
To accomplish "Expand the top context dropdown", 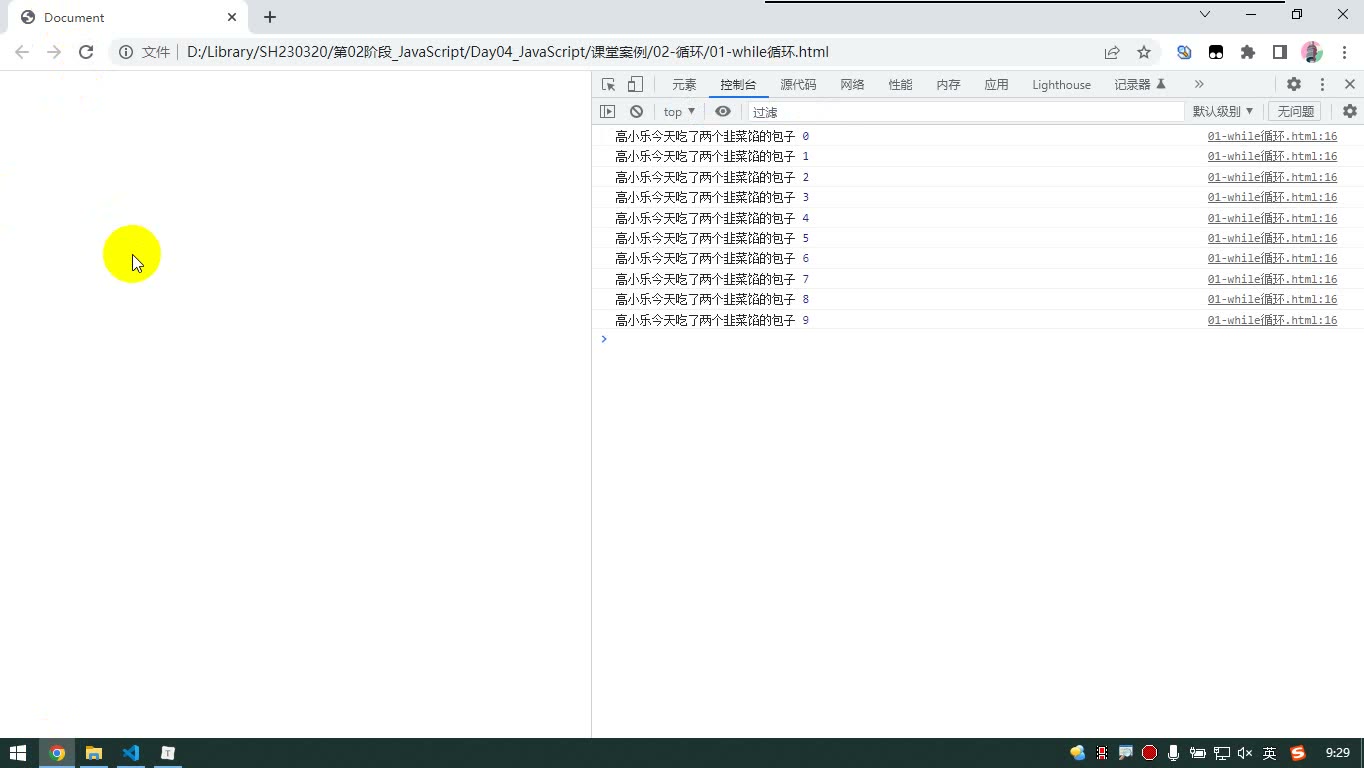I will pos(679,112).
